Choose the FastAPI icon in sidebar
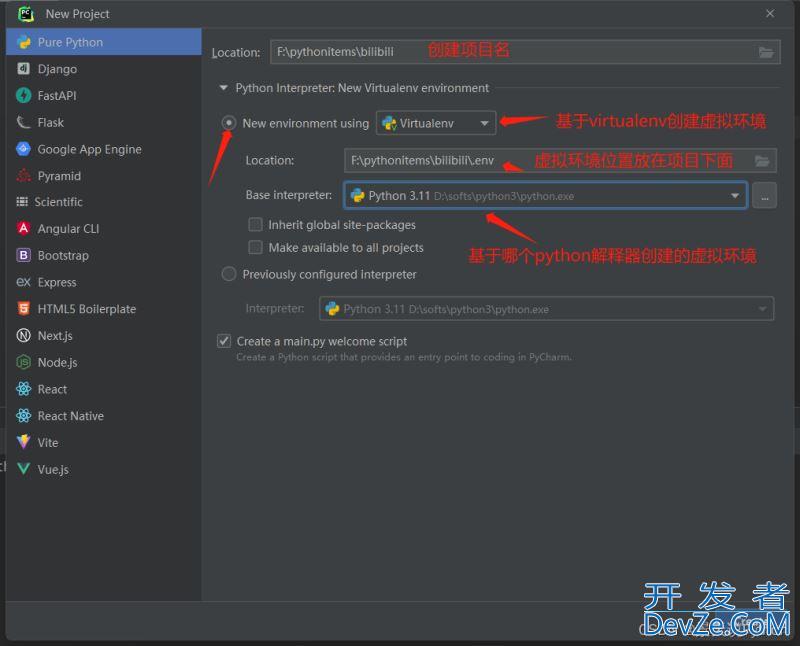Image resolution: width=800 pixels, height=646 pixels. [x=23, y=95]
